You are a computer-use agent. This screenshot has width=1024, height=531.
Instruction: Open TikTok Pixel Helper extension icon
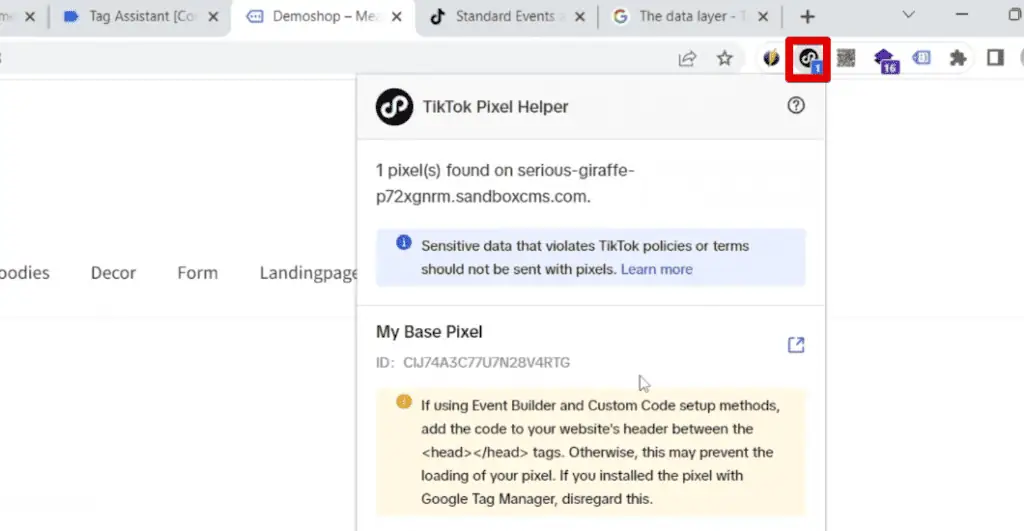pyautogui.click(x=808, y=59)
